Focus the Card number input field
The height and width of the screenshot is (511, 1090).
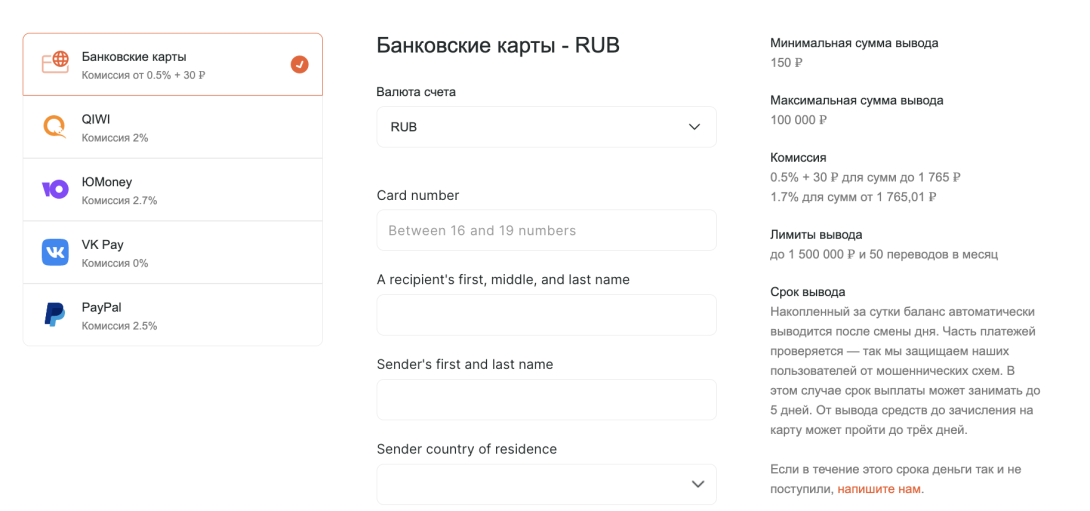click(x=546, y=230)
